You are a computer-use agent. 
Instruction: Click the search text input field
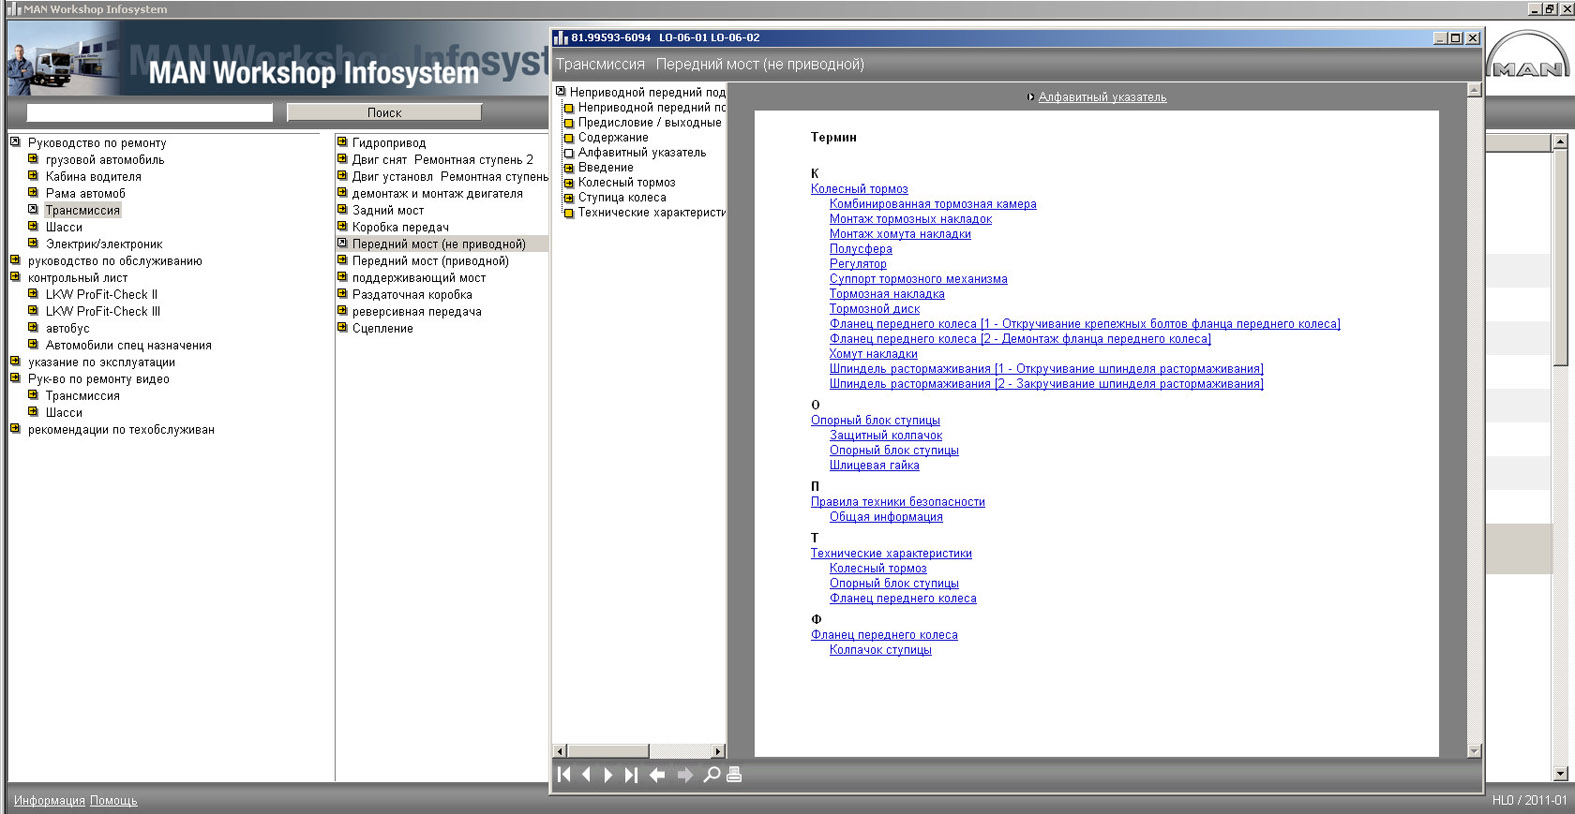coord(150,113)
